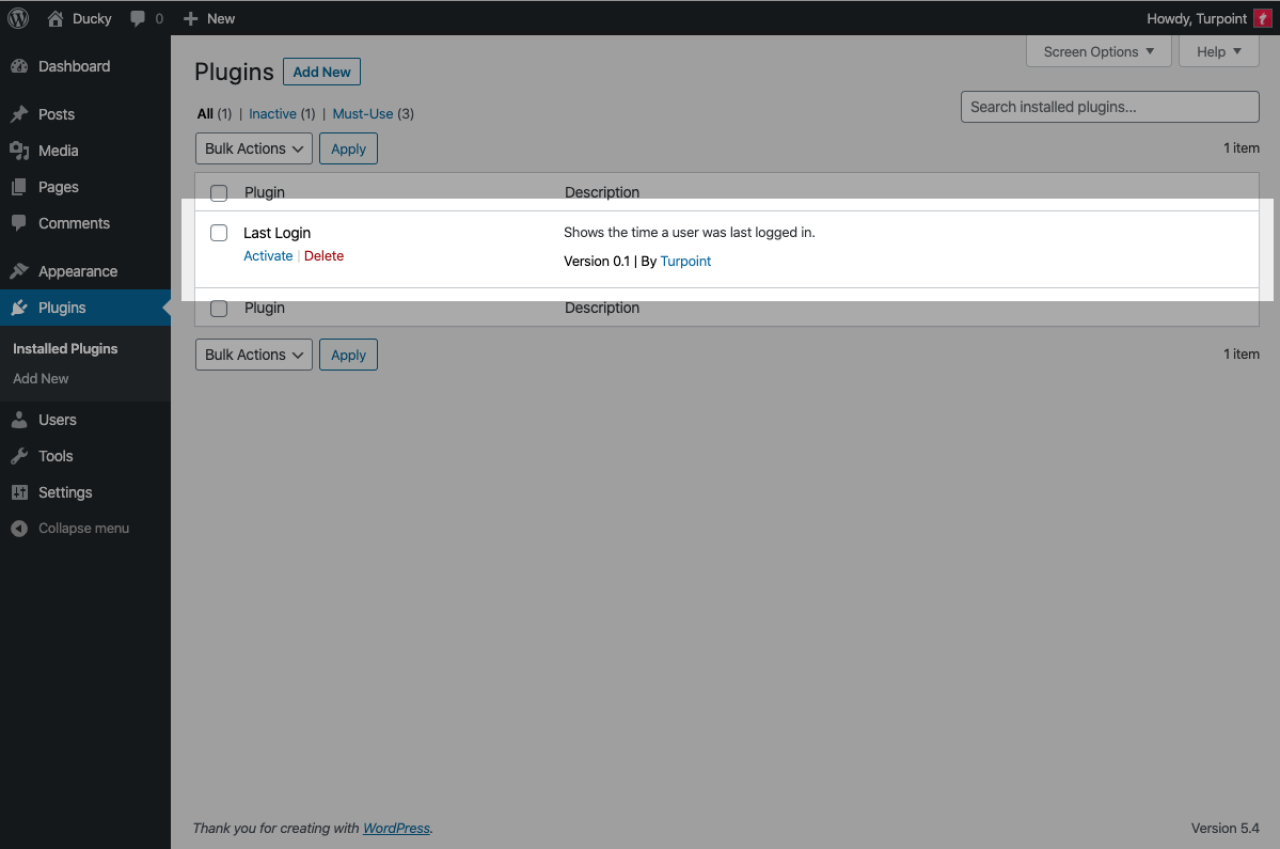Click New in the admin bar

coord(221,18)
